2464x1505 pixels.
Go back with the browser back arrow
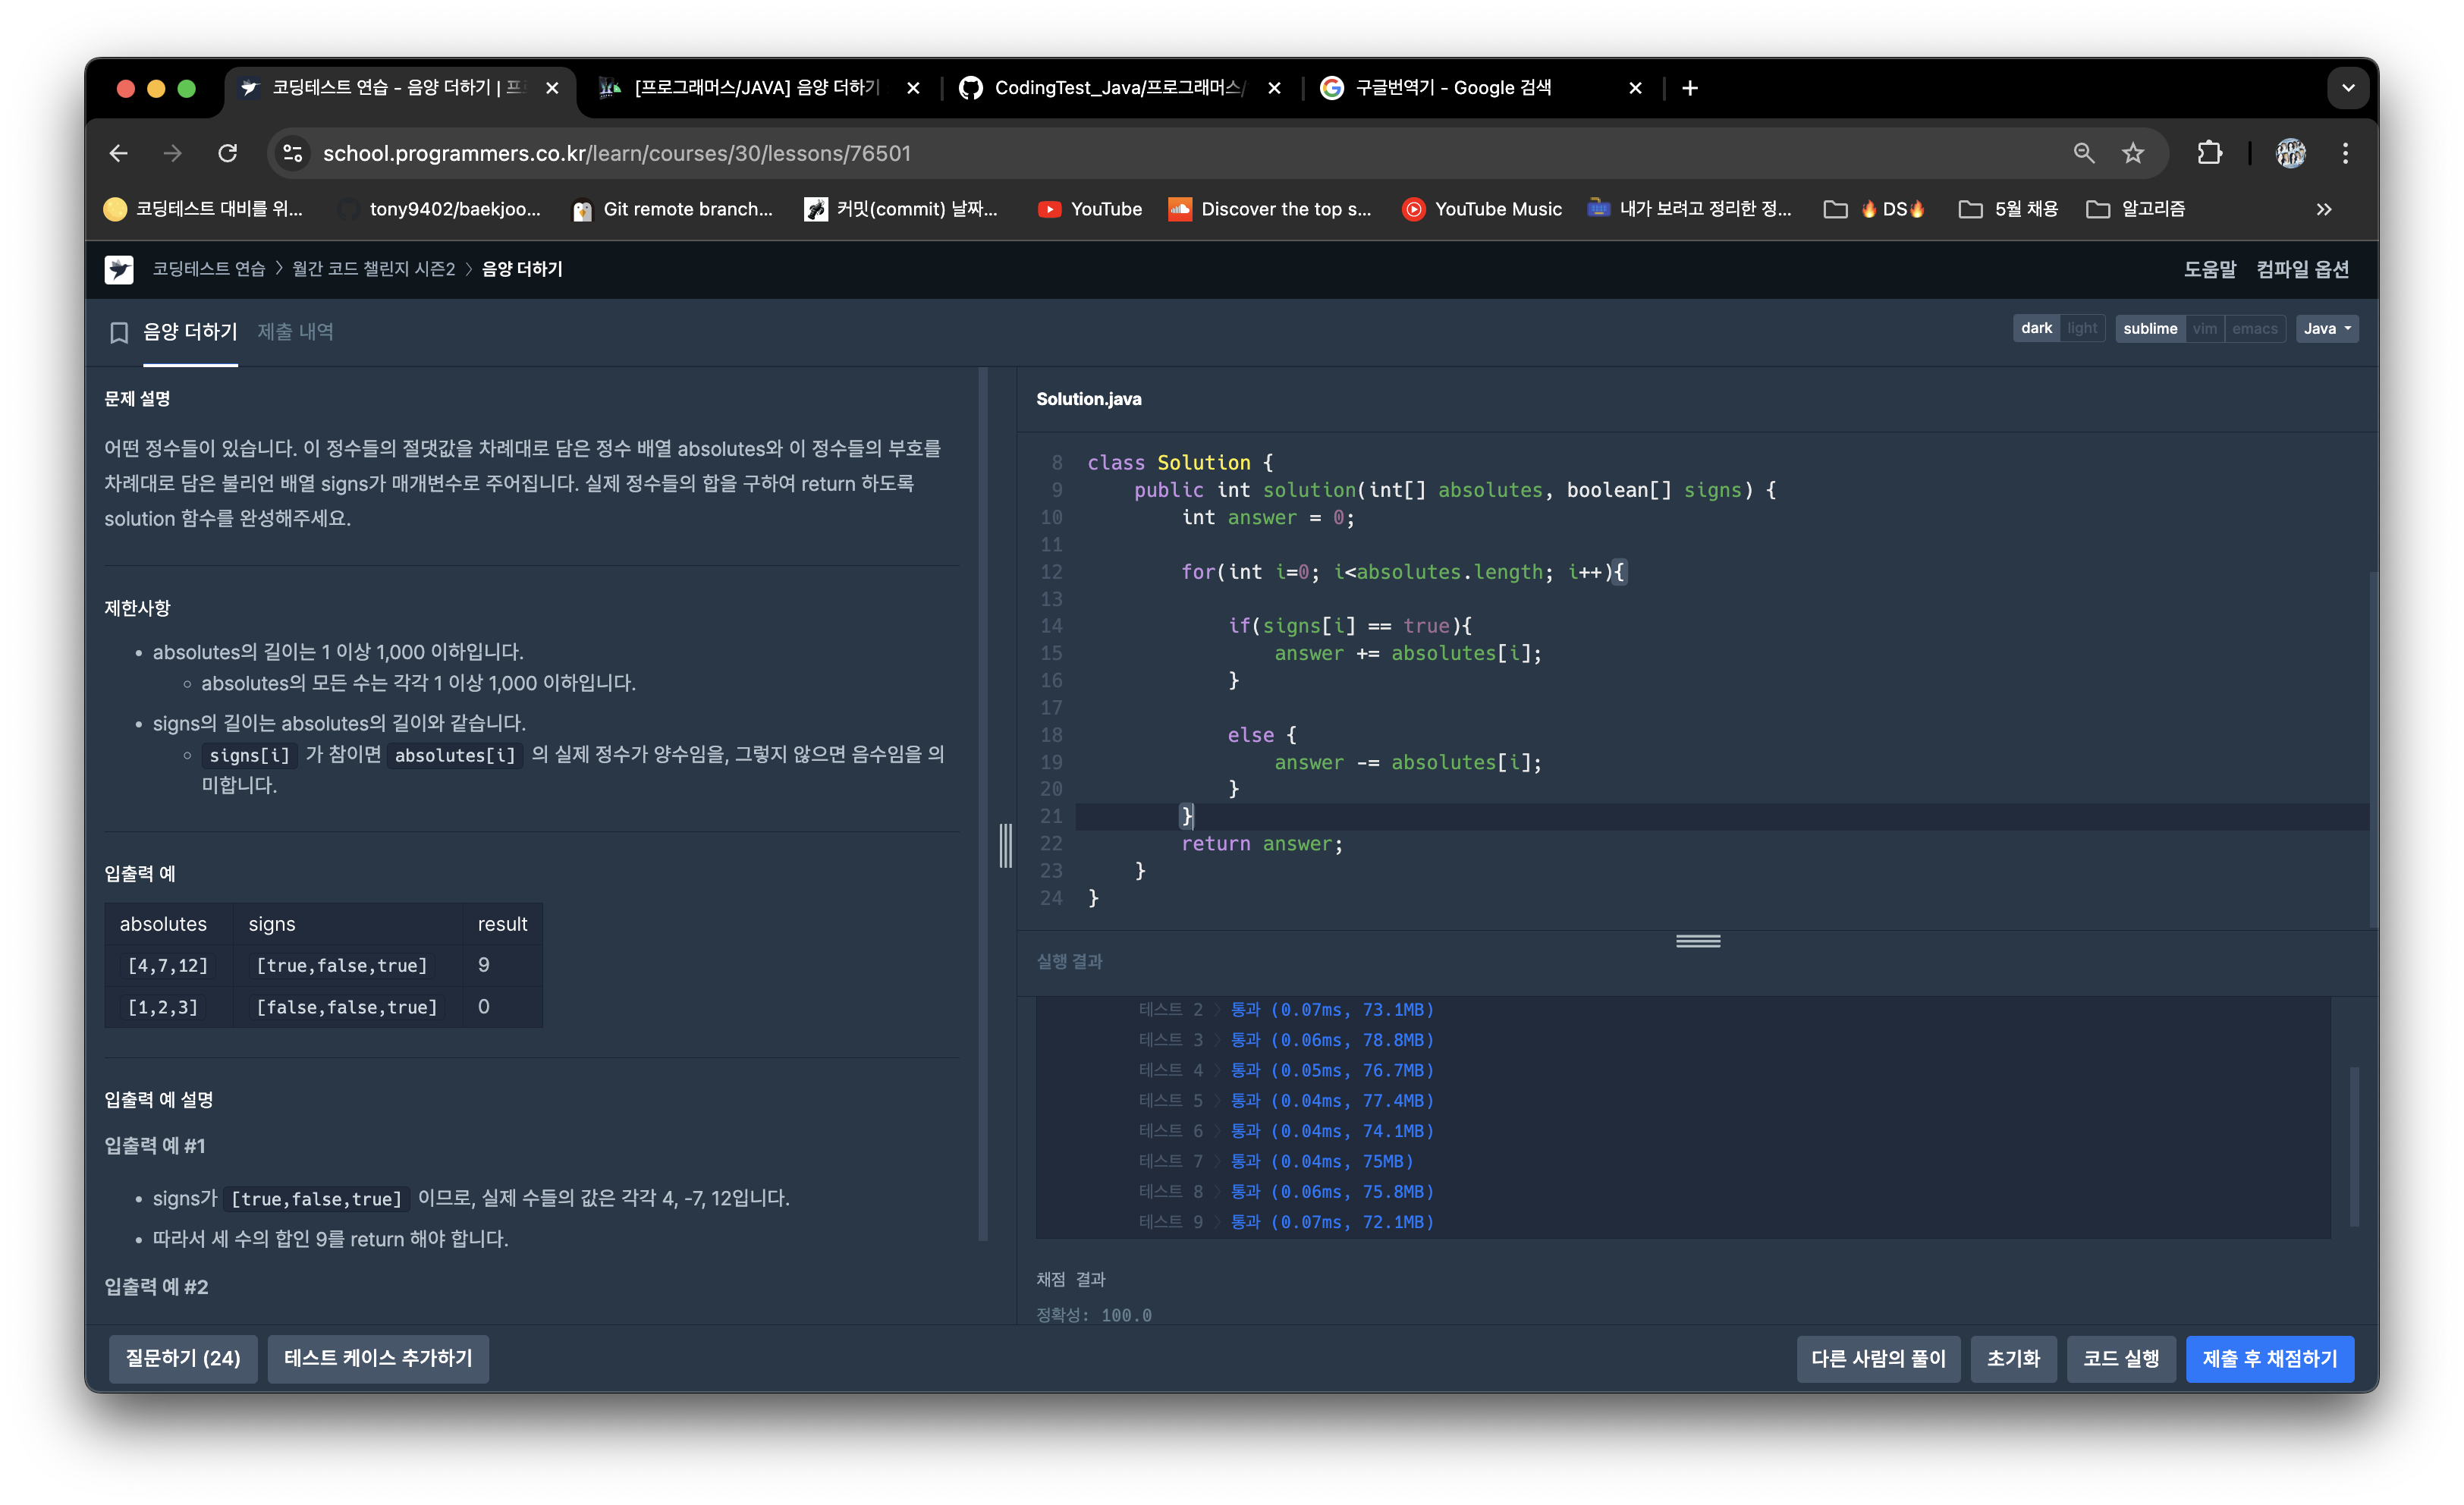(x=118, y=153)
